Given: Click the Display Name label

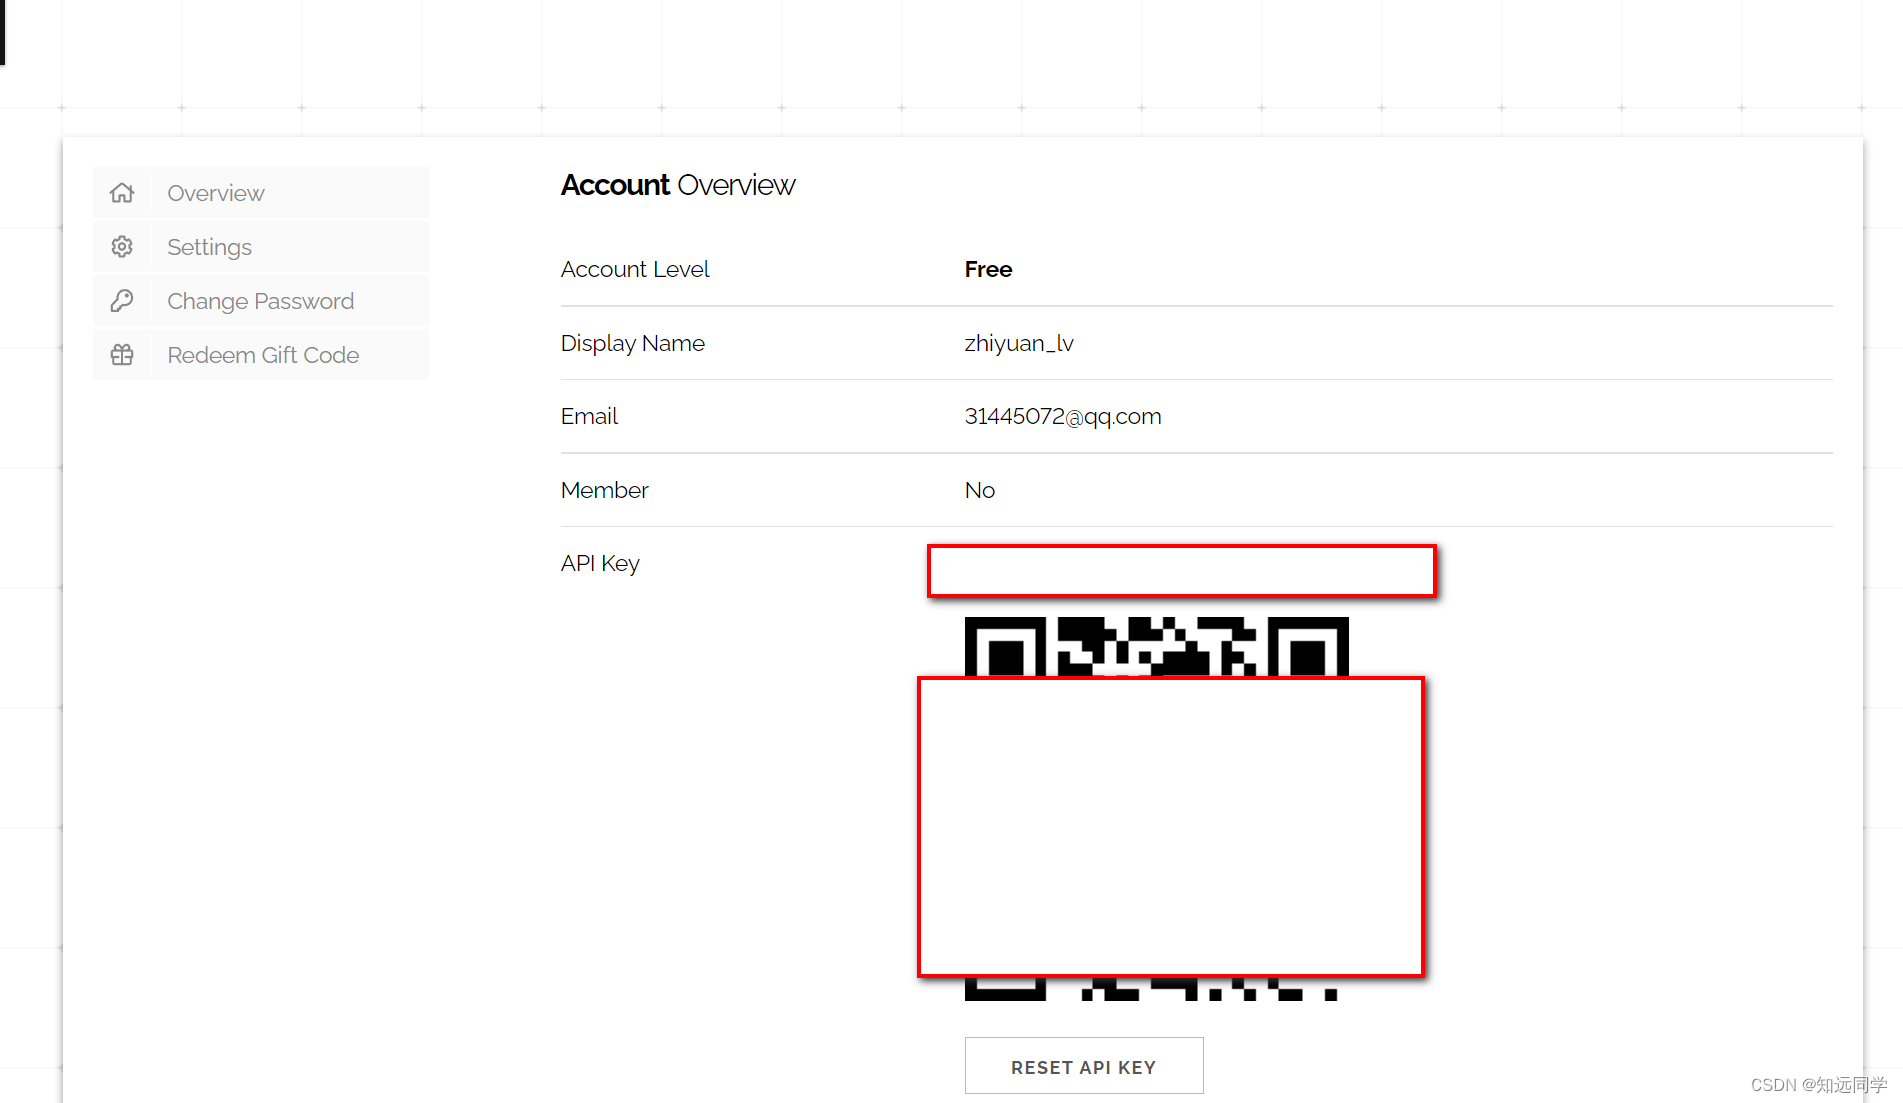Looking at the screenshot, I should coord(633,343).
